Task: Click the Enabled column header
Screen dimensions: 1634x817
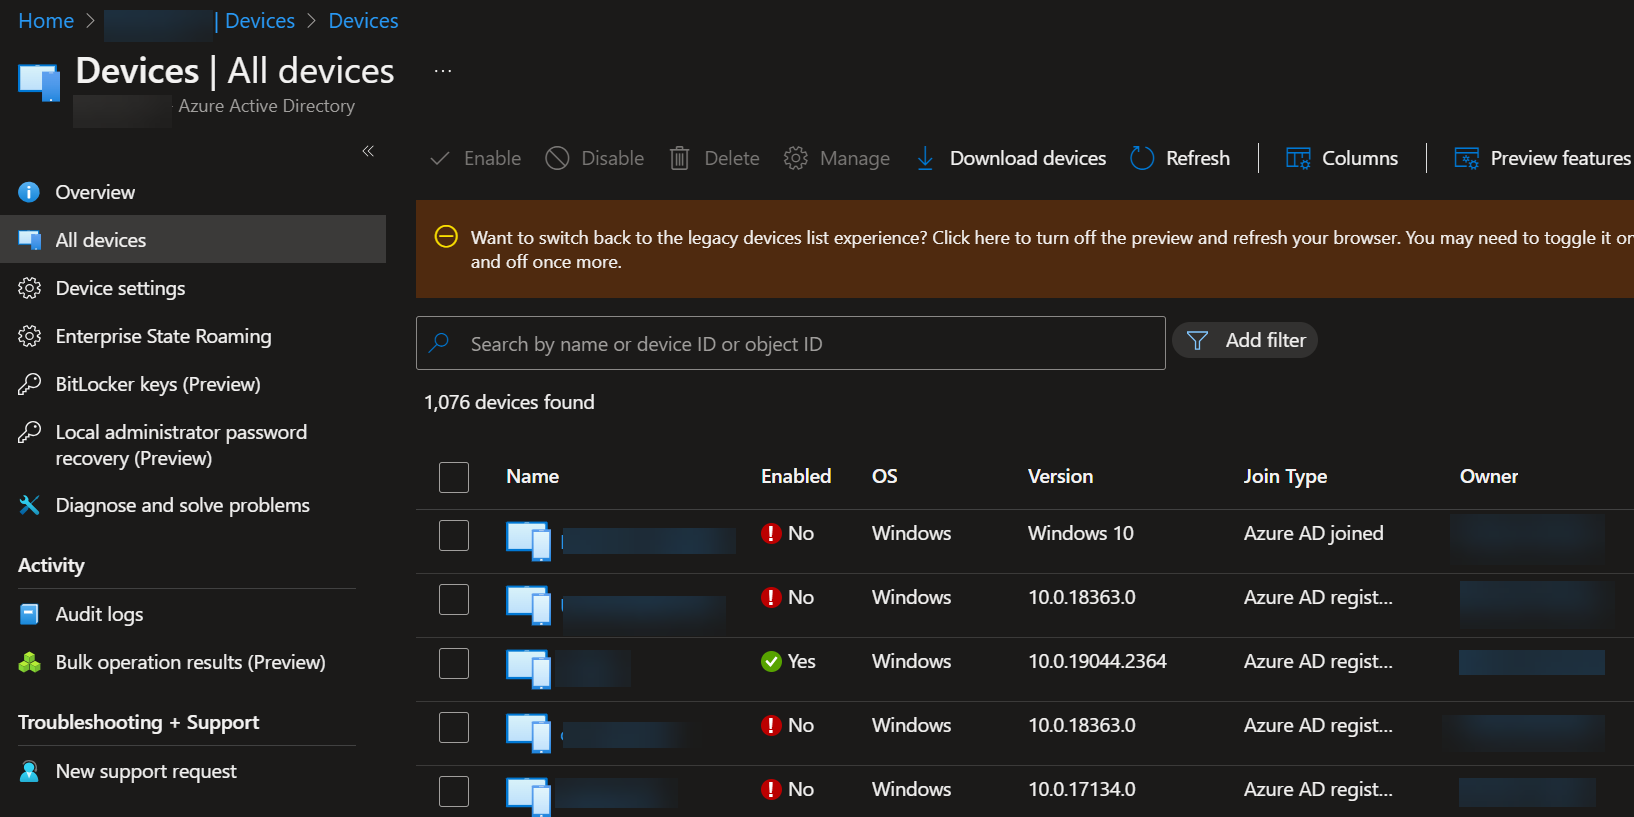Action: [x=796, y=477]
